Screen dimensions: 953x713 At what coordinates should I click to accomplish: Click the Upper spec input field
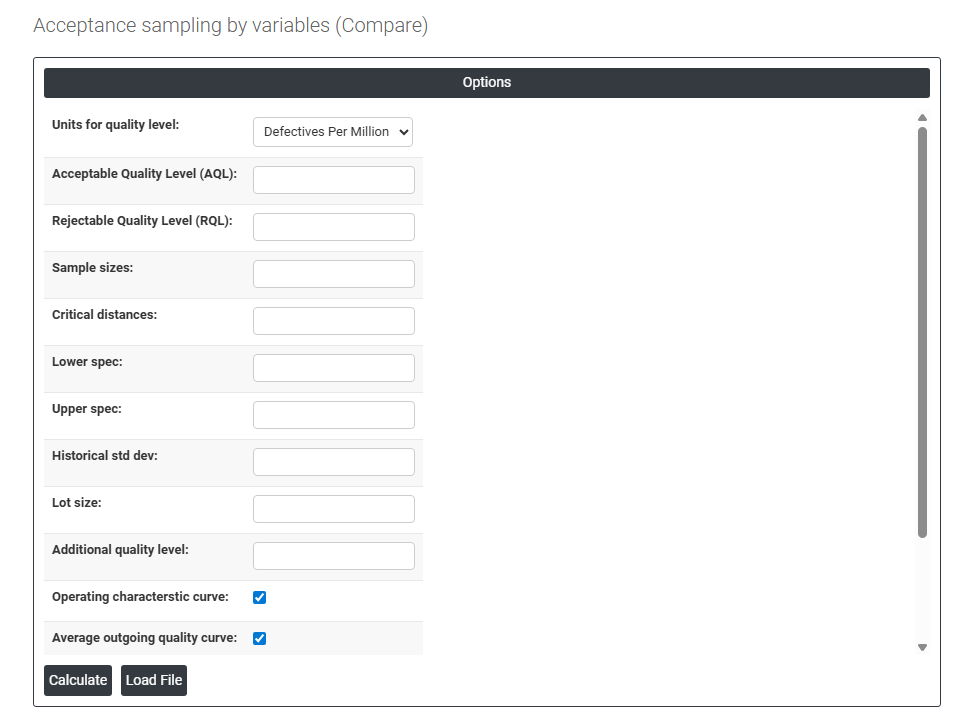[x=333, y=415]
